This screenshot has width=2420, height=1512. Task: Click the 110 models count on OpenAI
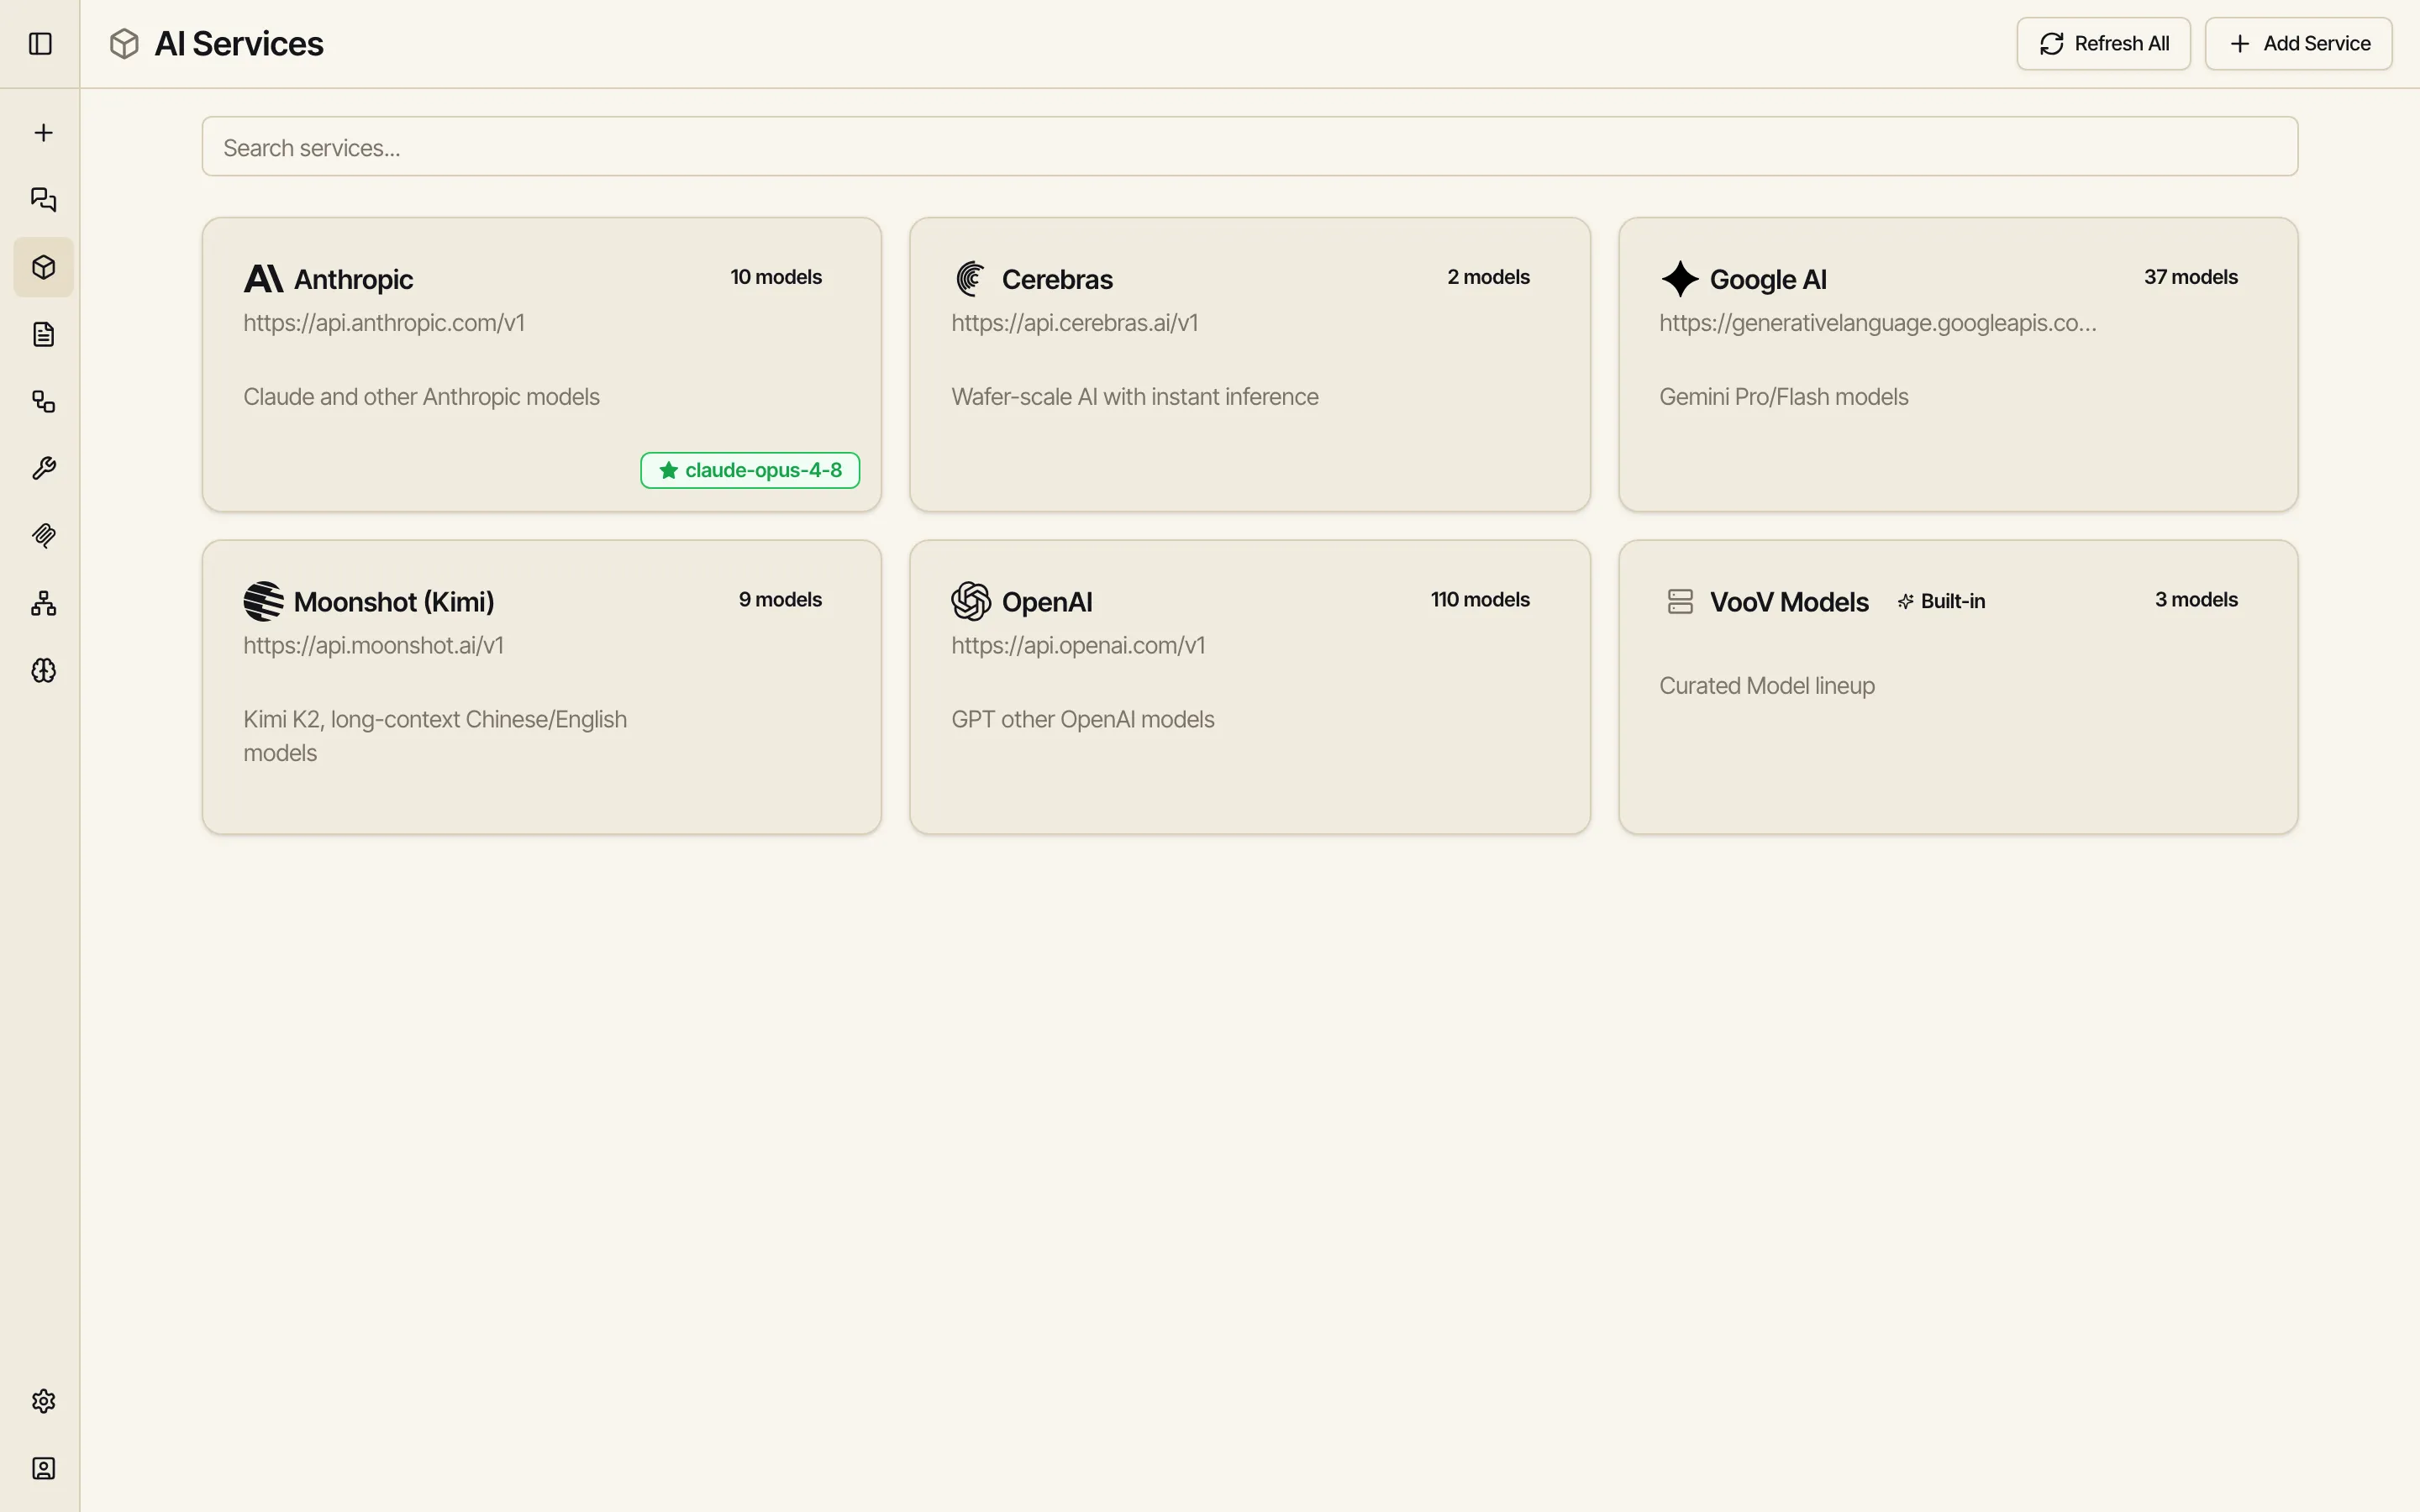(x=1480, y=599)
